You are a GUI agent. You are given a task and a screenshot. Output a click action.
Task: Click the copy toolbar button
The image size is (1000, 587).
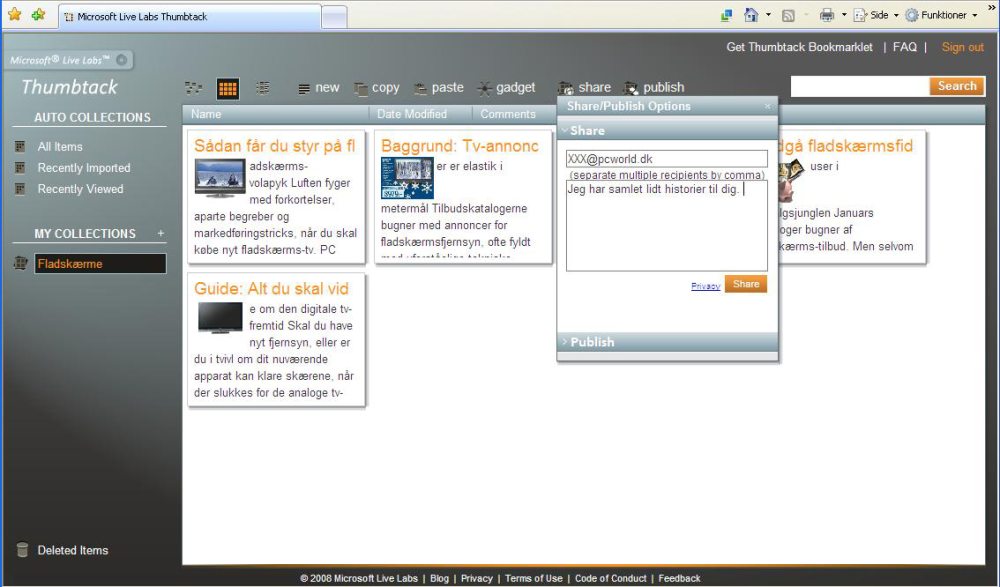(x=377, y=88)
